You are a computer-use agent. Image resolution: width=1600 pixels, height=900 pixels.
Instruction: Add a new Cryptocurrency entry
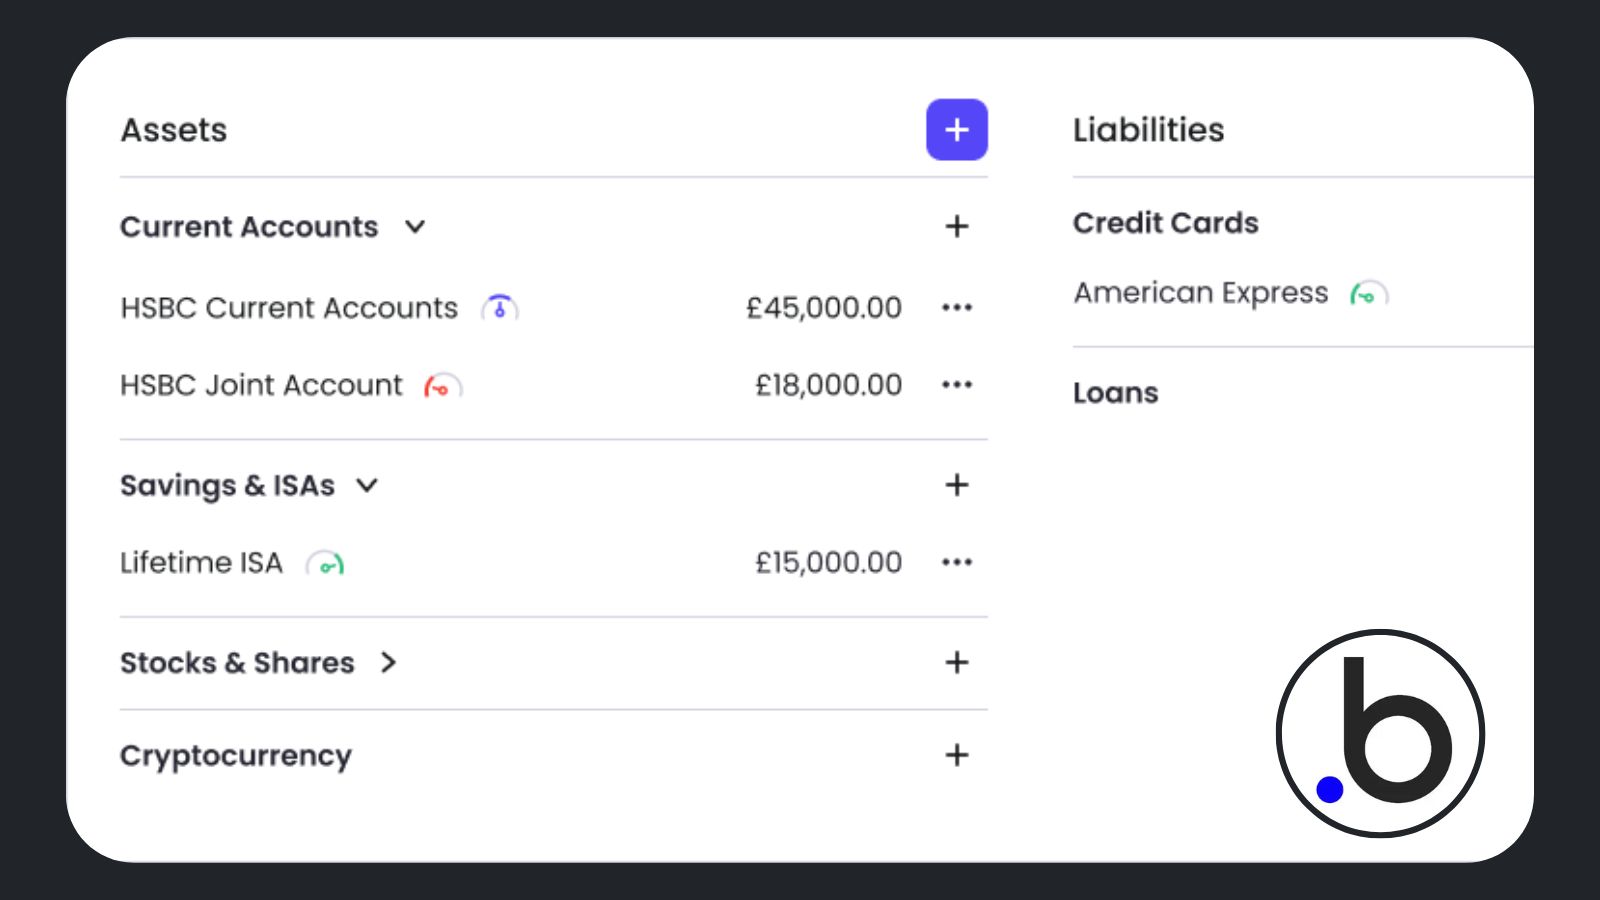957,755
